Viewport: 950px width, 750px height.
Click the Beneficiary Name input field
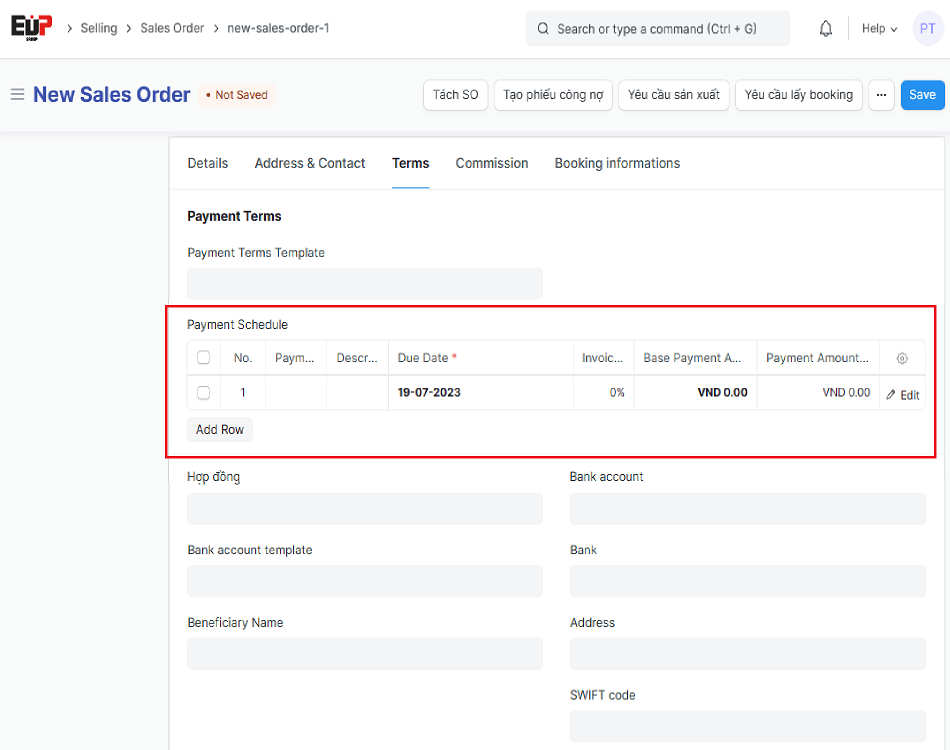[365, 654]
